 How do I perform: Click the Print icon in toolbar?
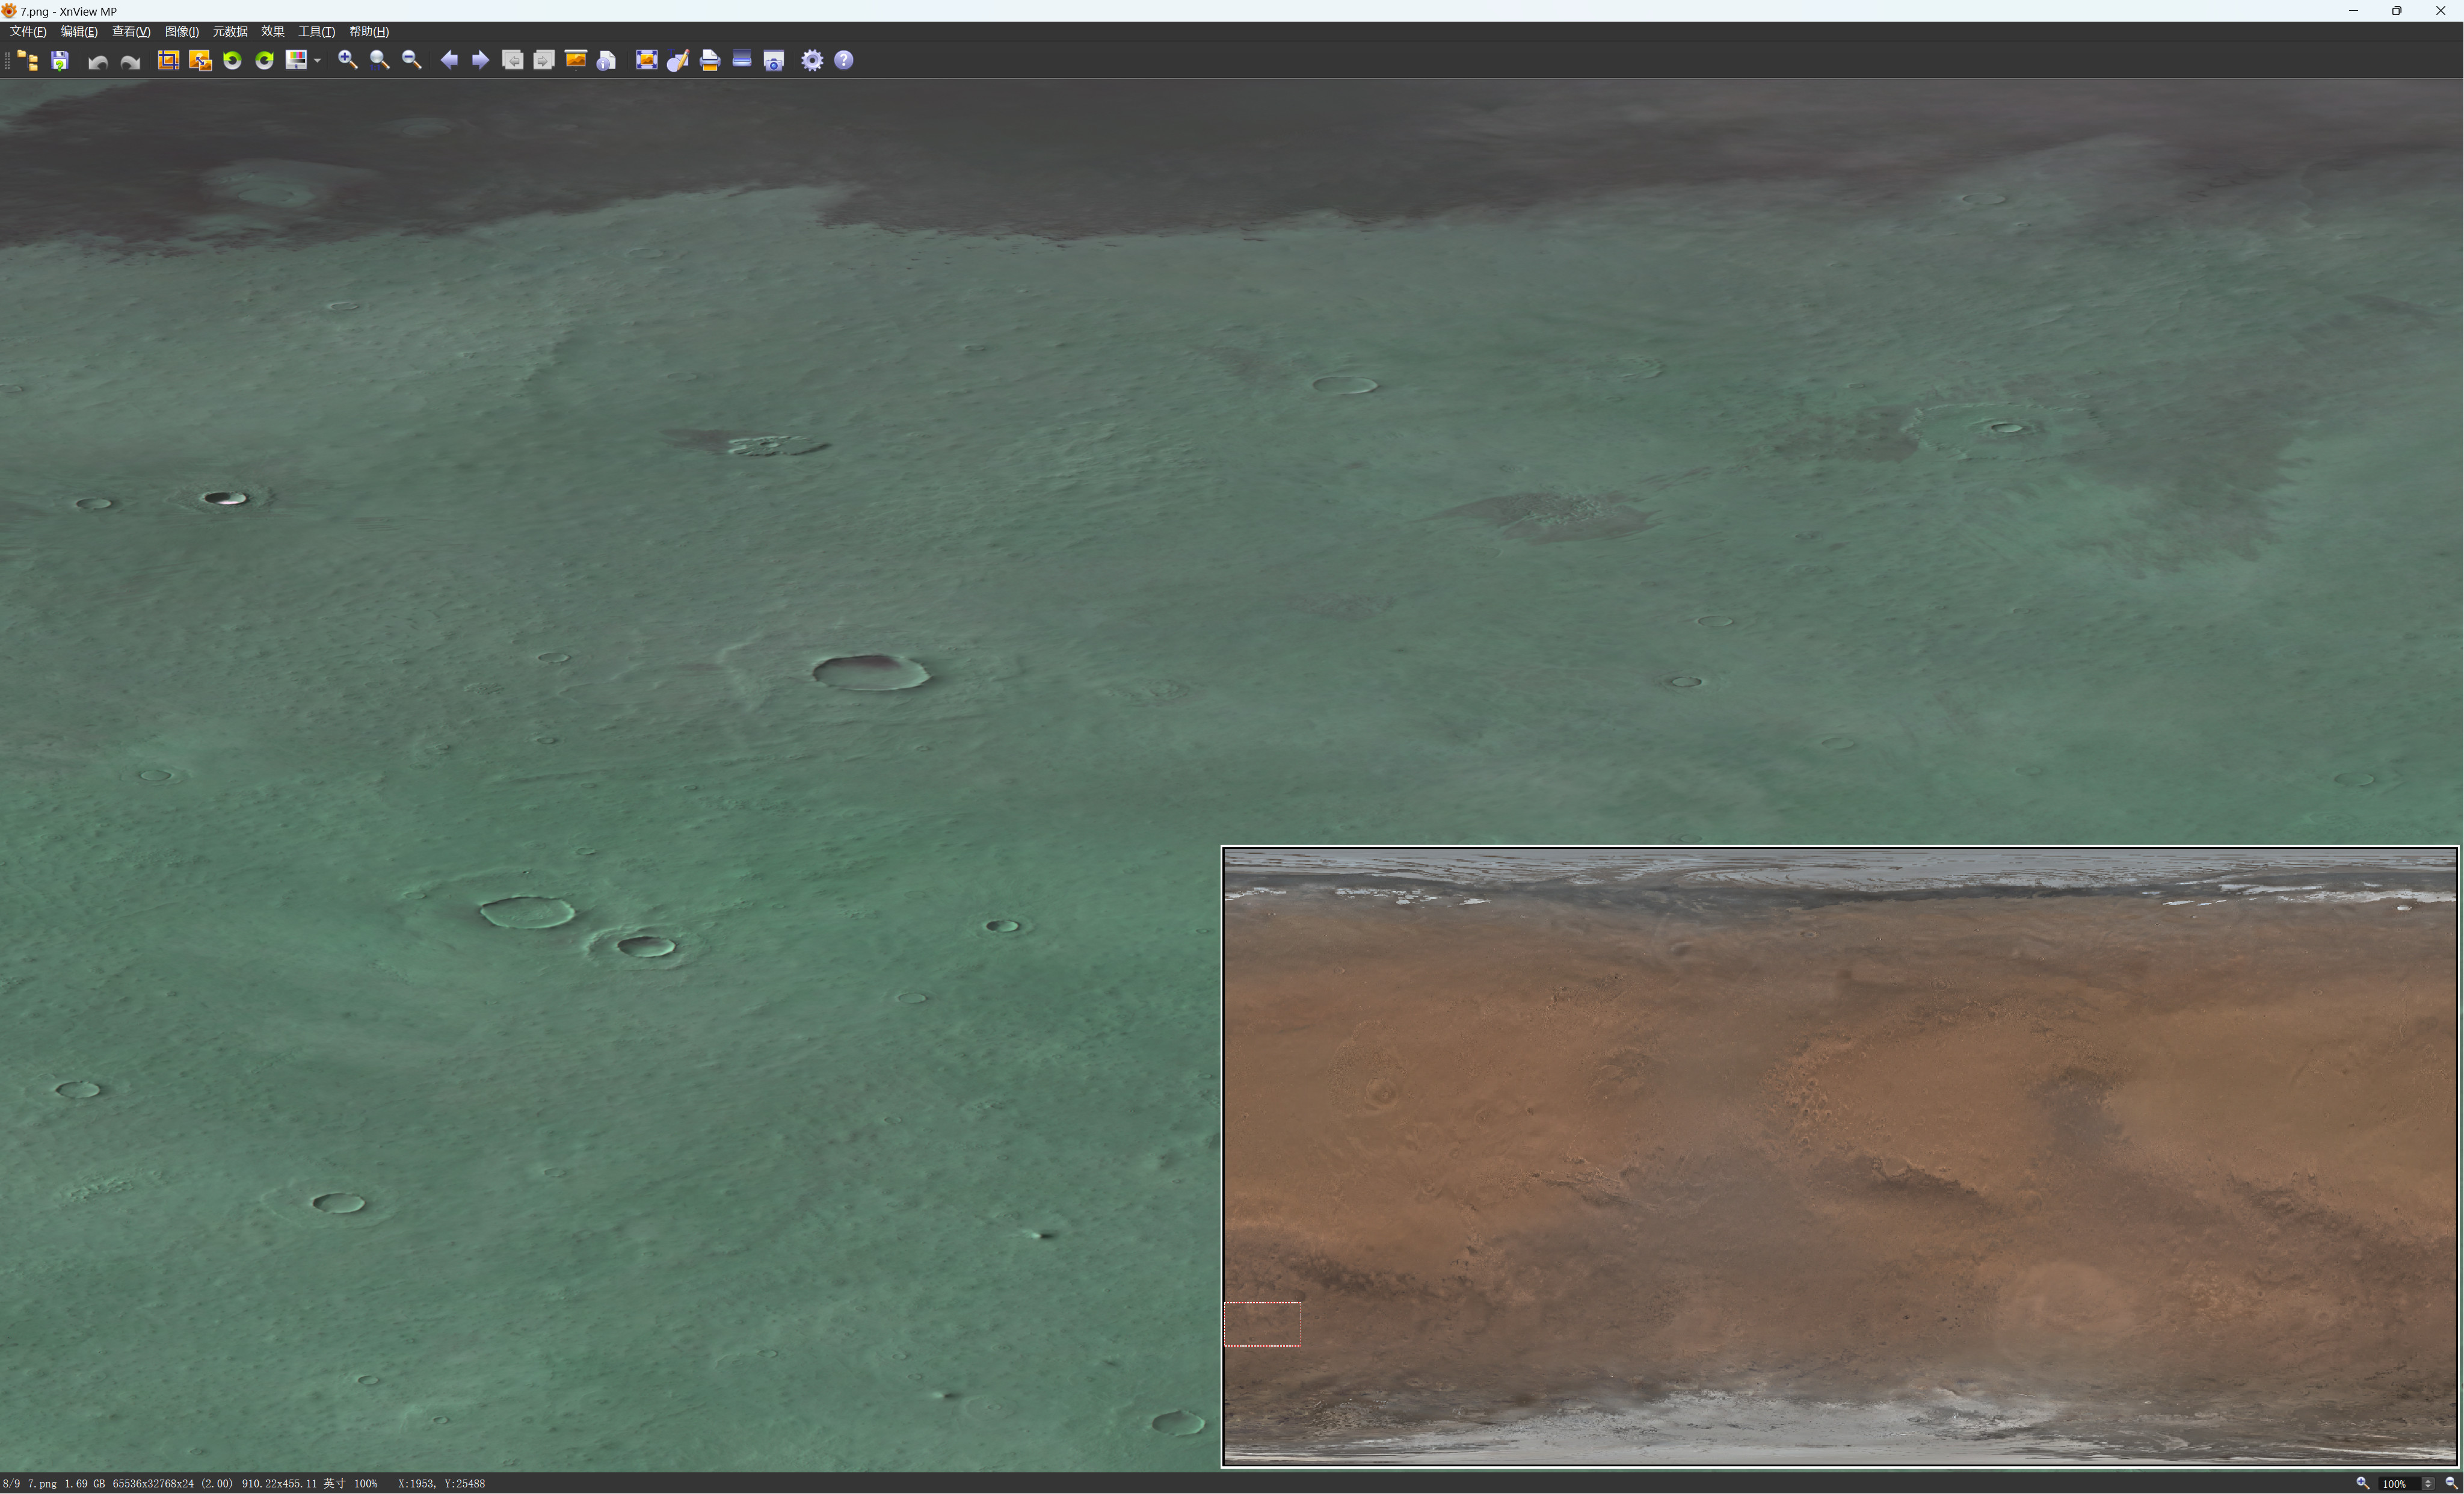[710, 61]
